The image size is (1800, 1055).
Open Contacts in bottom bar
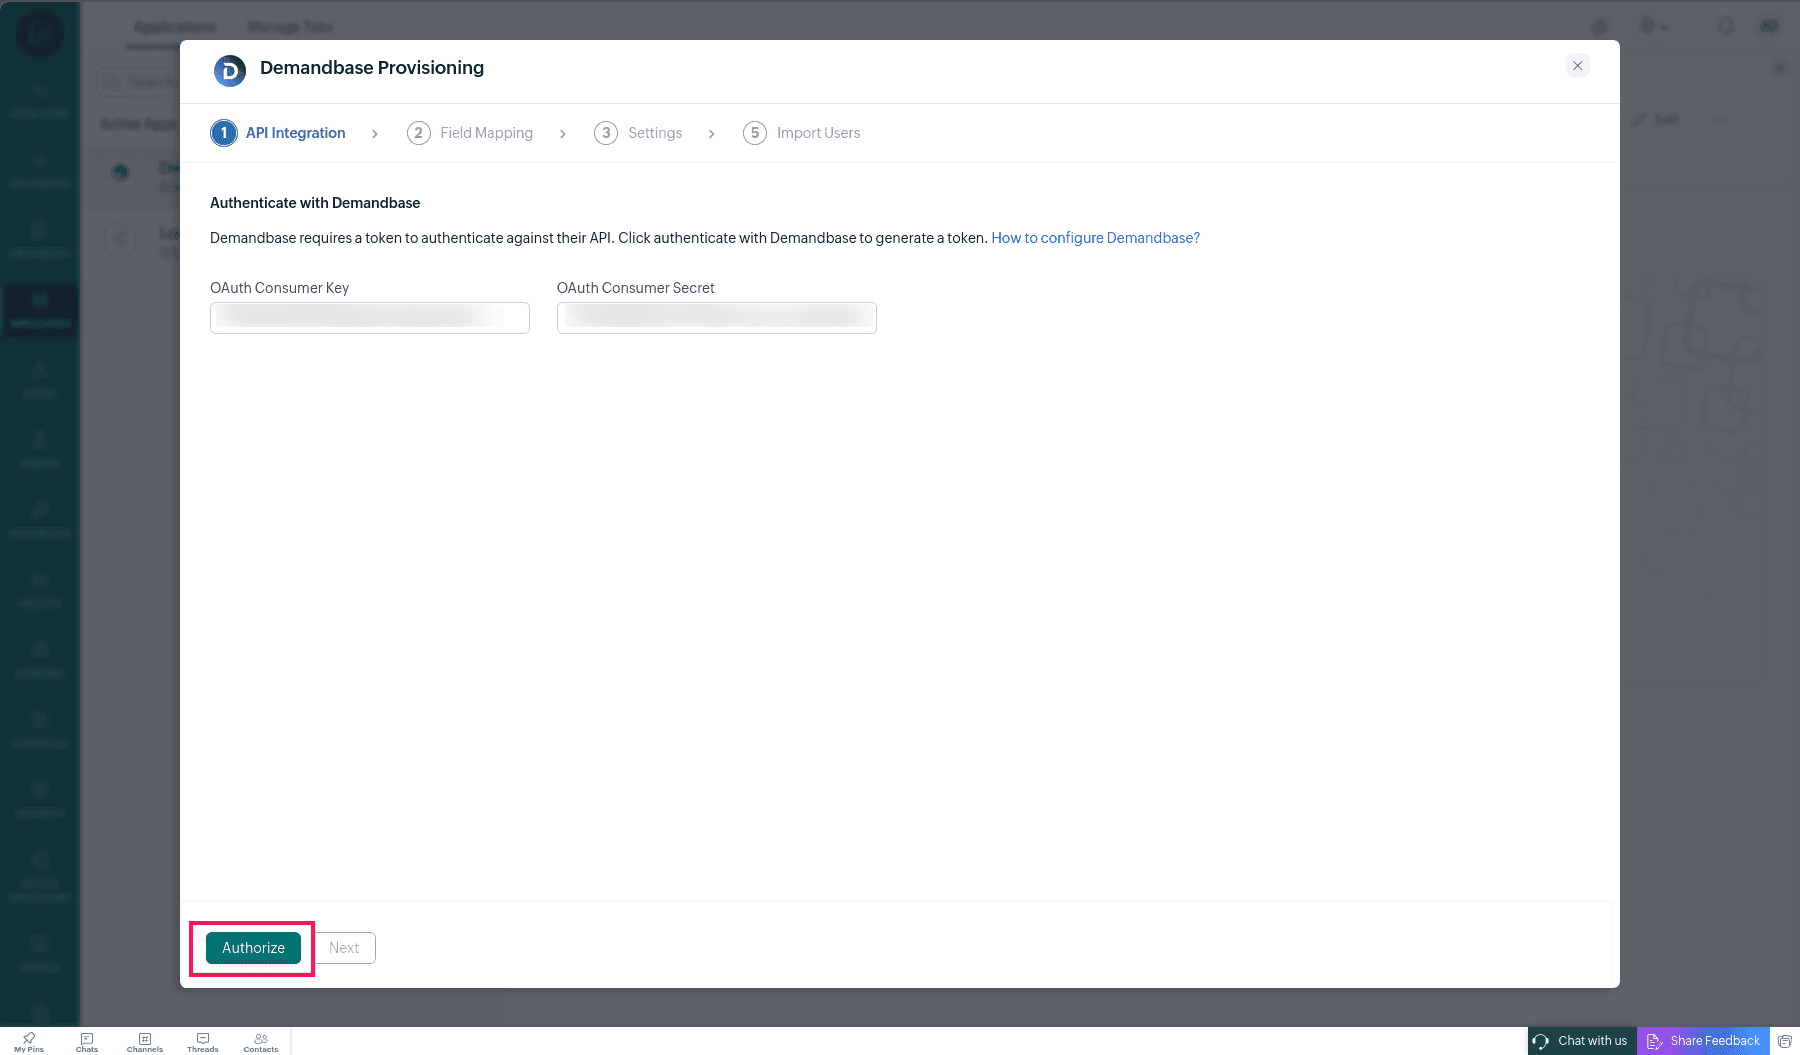[261, 1042]
